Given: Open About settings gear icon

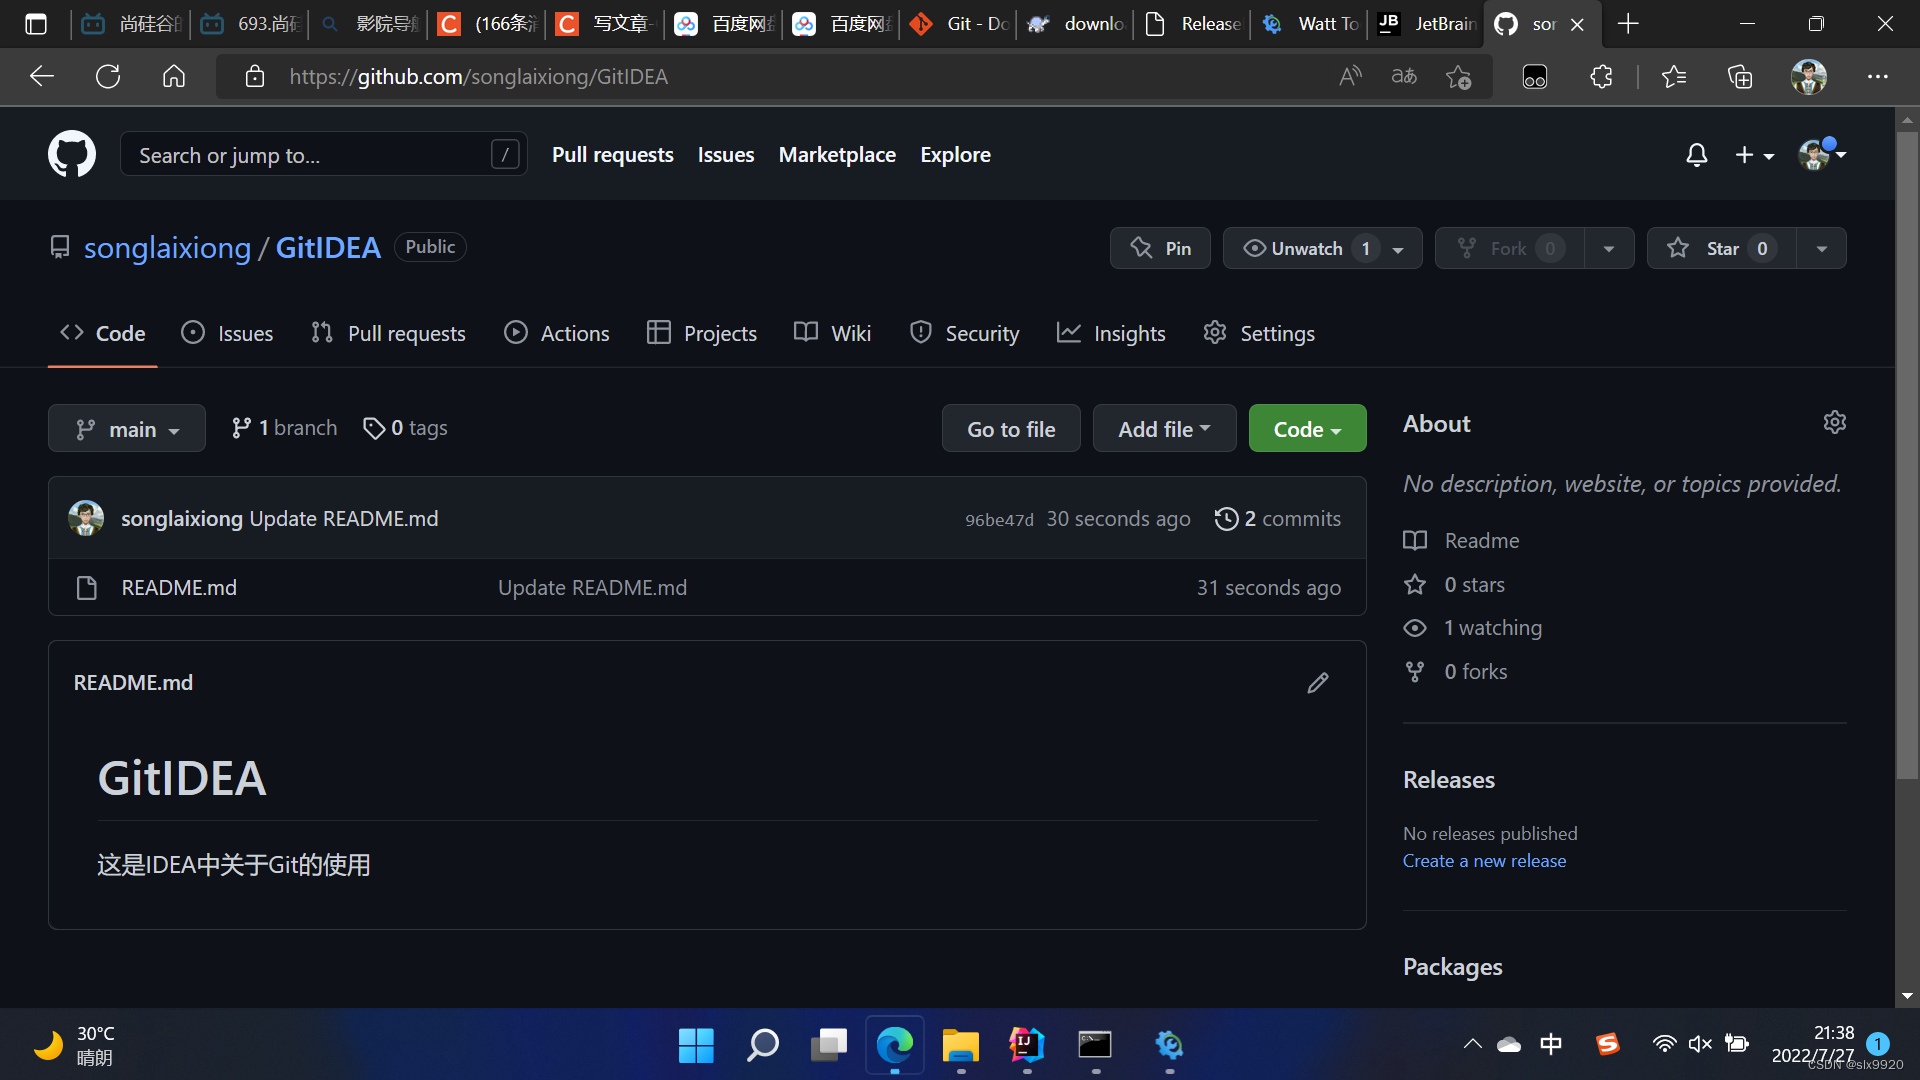Looking at the screenshot, I should [1834, 423].
